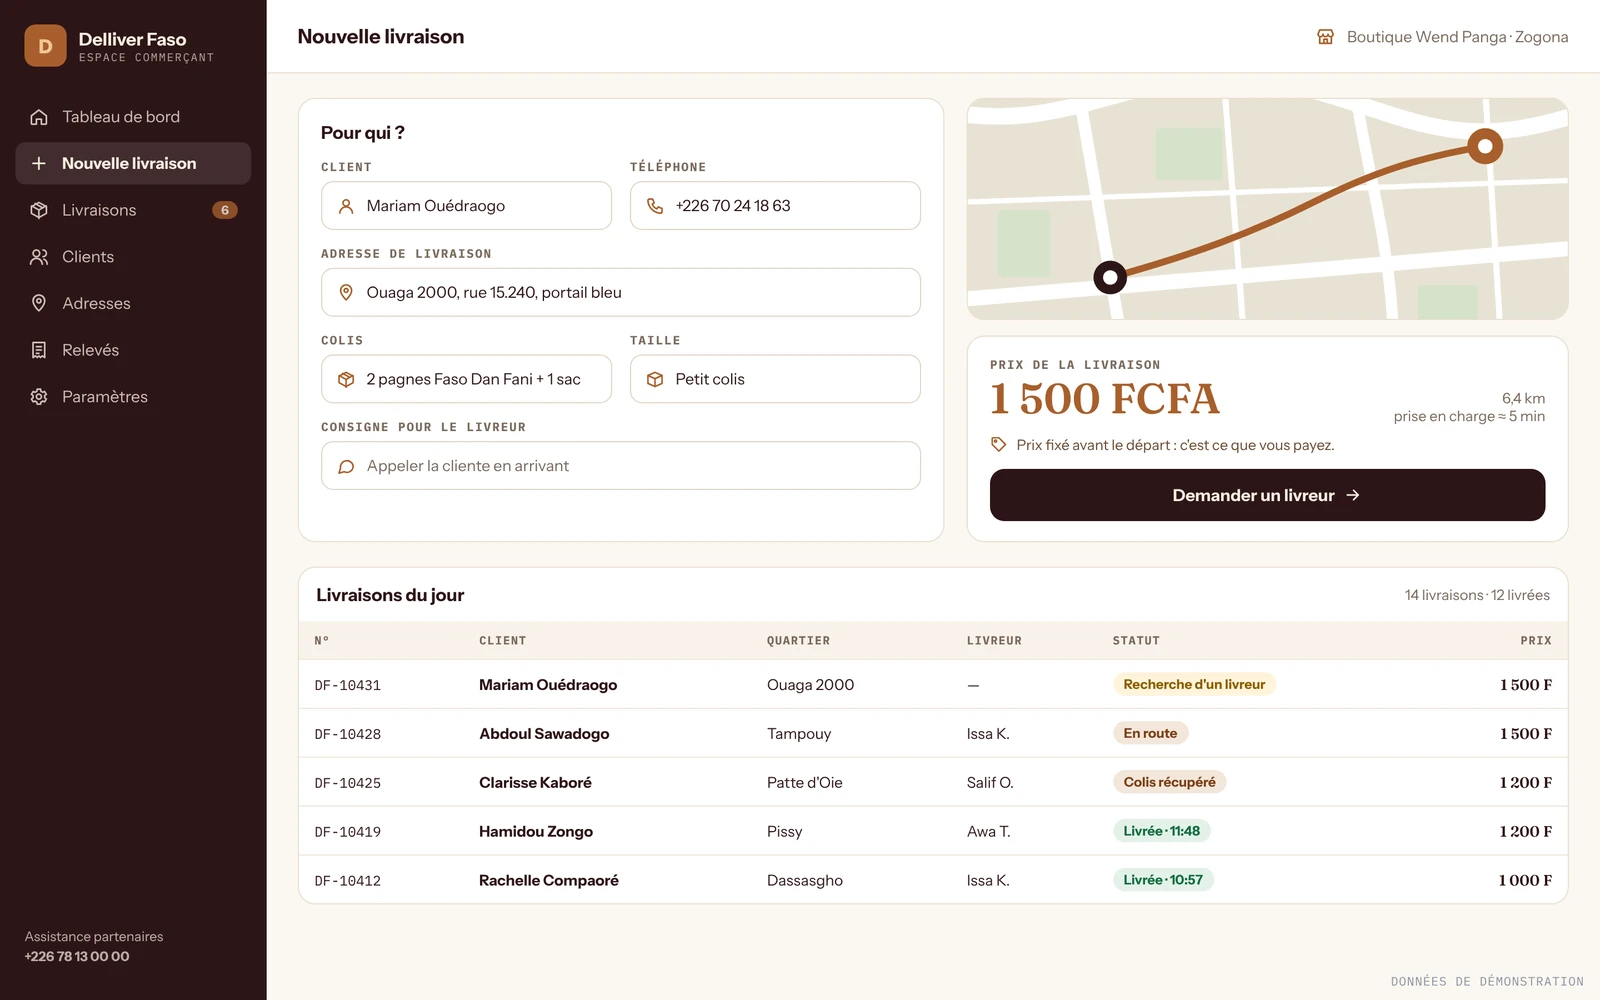The width and height of the screenshot is (1600, 1000).
Task: Click the pin icon beside Adresses
Action: click(x=39, y=303)
